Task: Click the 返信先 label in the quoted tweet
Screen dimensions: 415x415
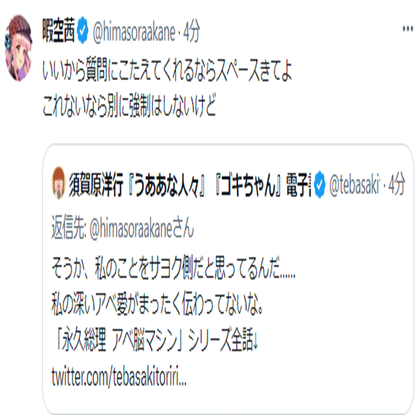Action: tap(69, 228)
